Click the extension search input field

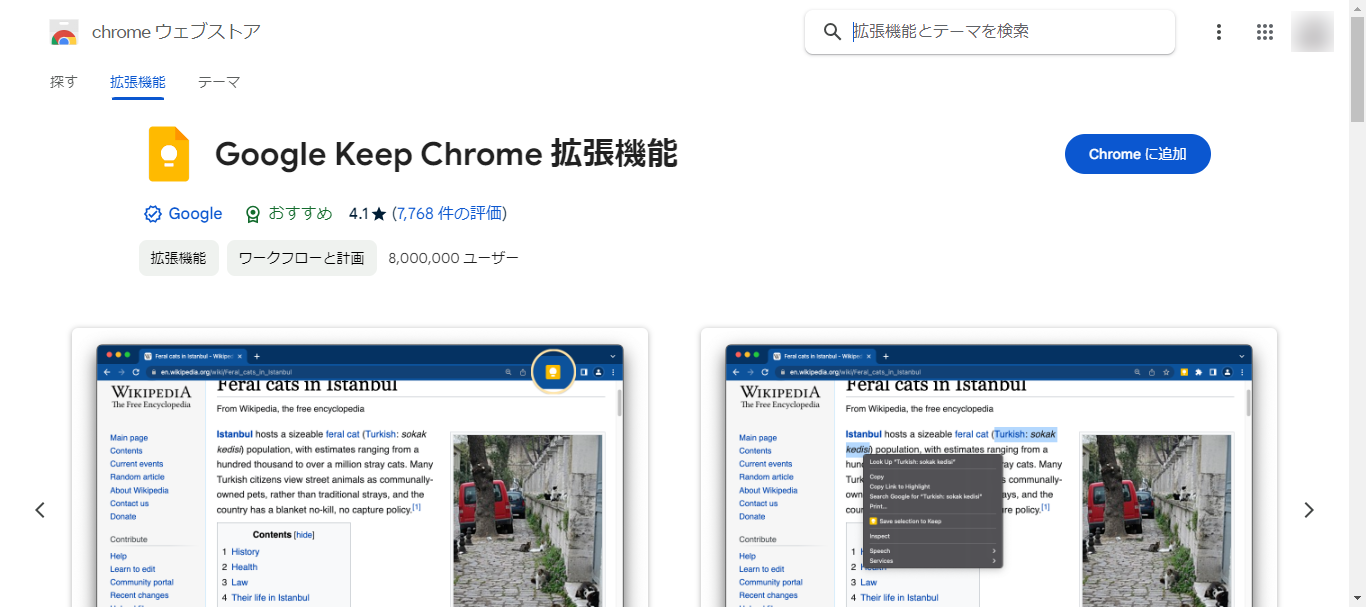(990, 31)
